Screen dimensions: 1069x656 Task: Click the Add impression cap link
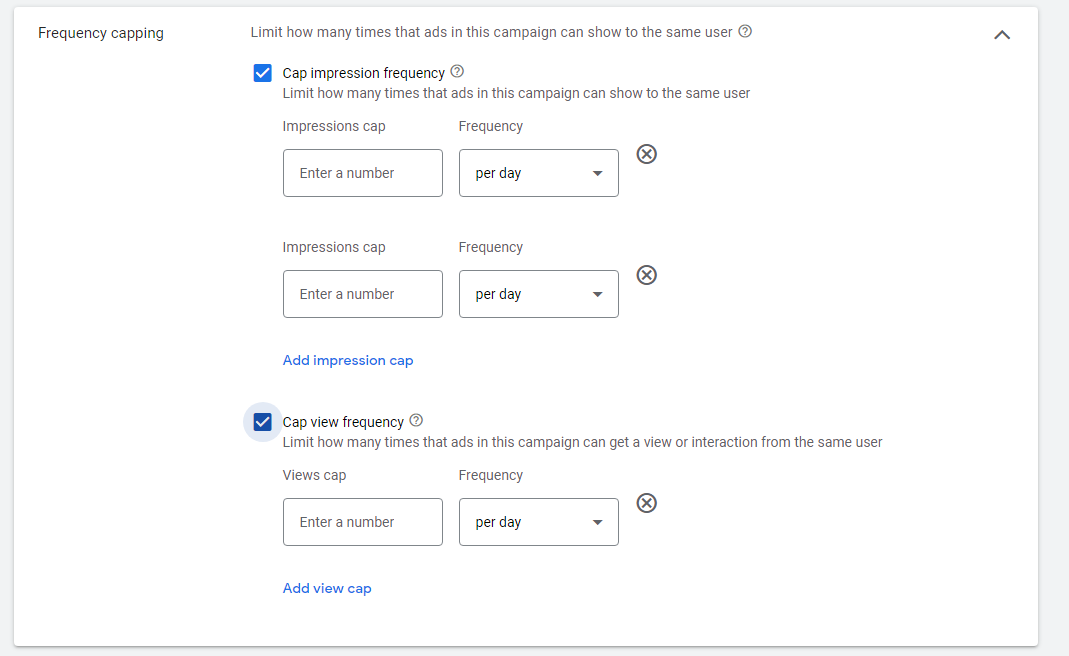click(x=348, y=360)
